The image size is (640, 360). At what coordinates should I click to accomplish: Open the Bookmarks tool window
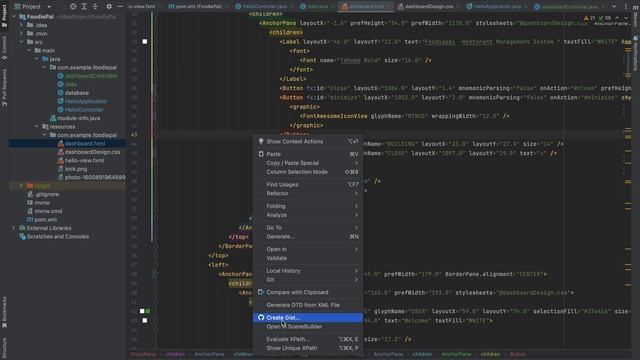pyautogui.click(x=4, y=312)
